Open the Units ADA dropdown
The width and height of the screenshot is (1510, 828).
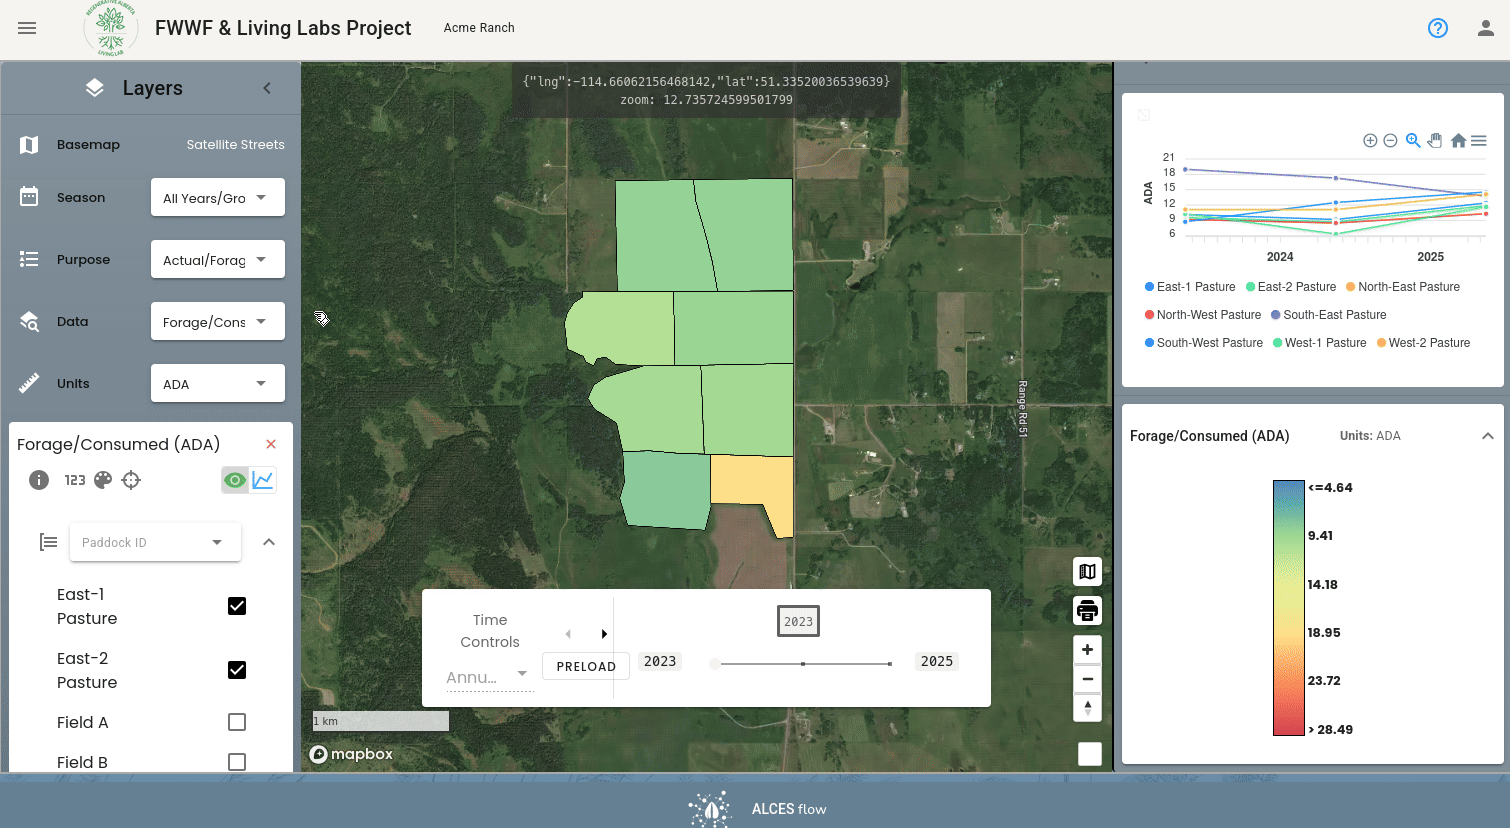point(218,383)
